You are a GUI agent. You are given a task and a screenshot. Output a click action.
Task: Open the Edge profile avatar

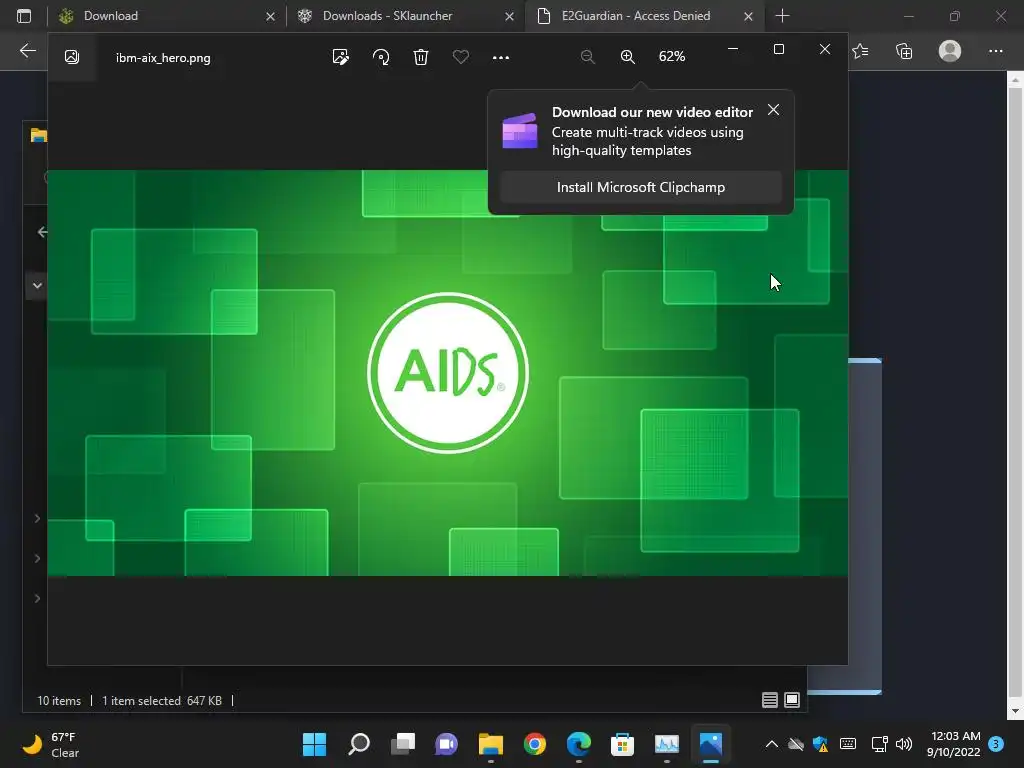(950, 51)
